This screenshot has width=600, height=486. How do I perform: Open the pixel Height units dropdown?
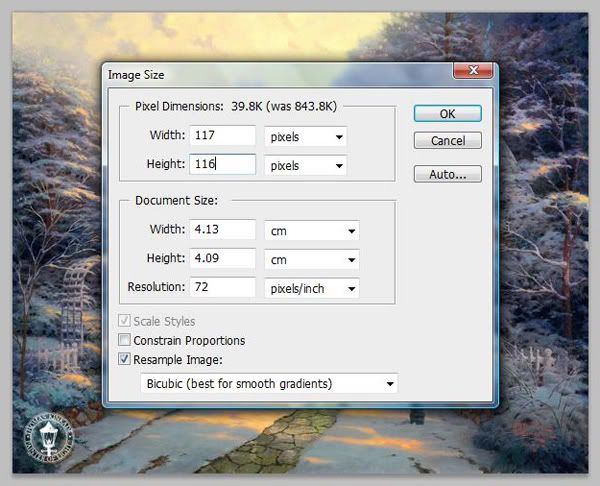click(x=305, y=166)
